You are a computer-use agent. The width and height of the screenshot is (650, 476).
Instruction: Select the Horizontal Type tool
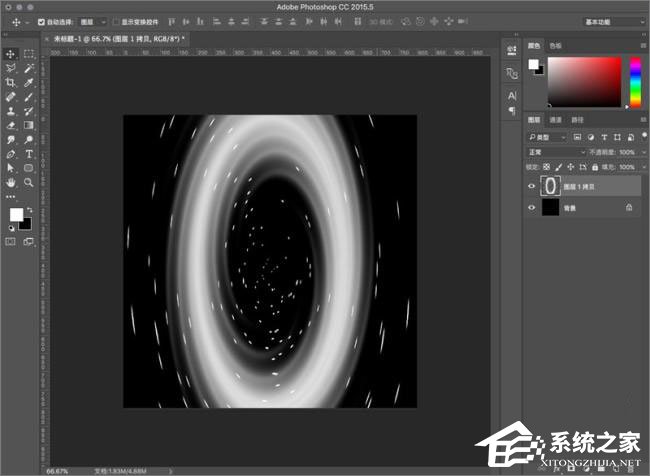(29, 155)
